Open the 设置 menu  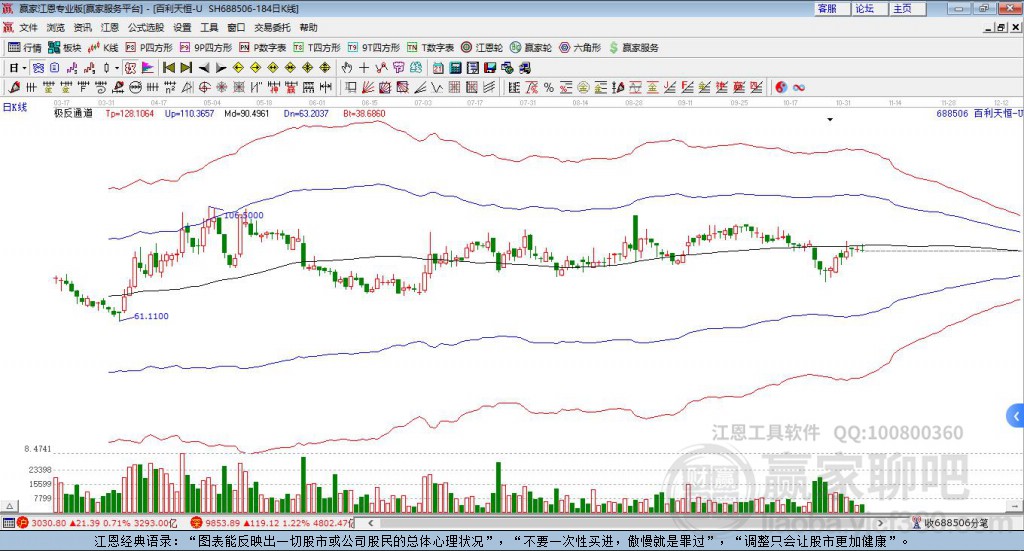click(x=182, y=27)
